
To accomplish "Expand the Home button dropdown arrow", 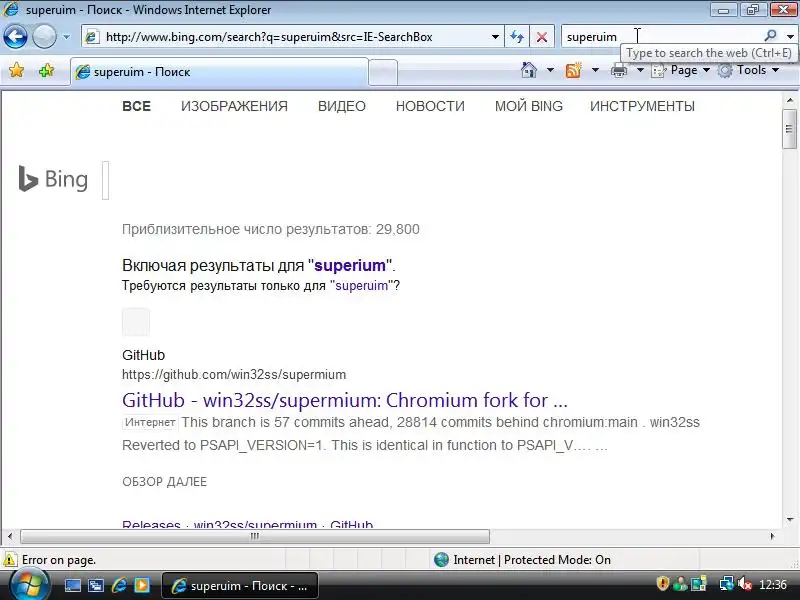I will tap(551, 70).
